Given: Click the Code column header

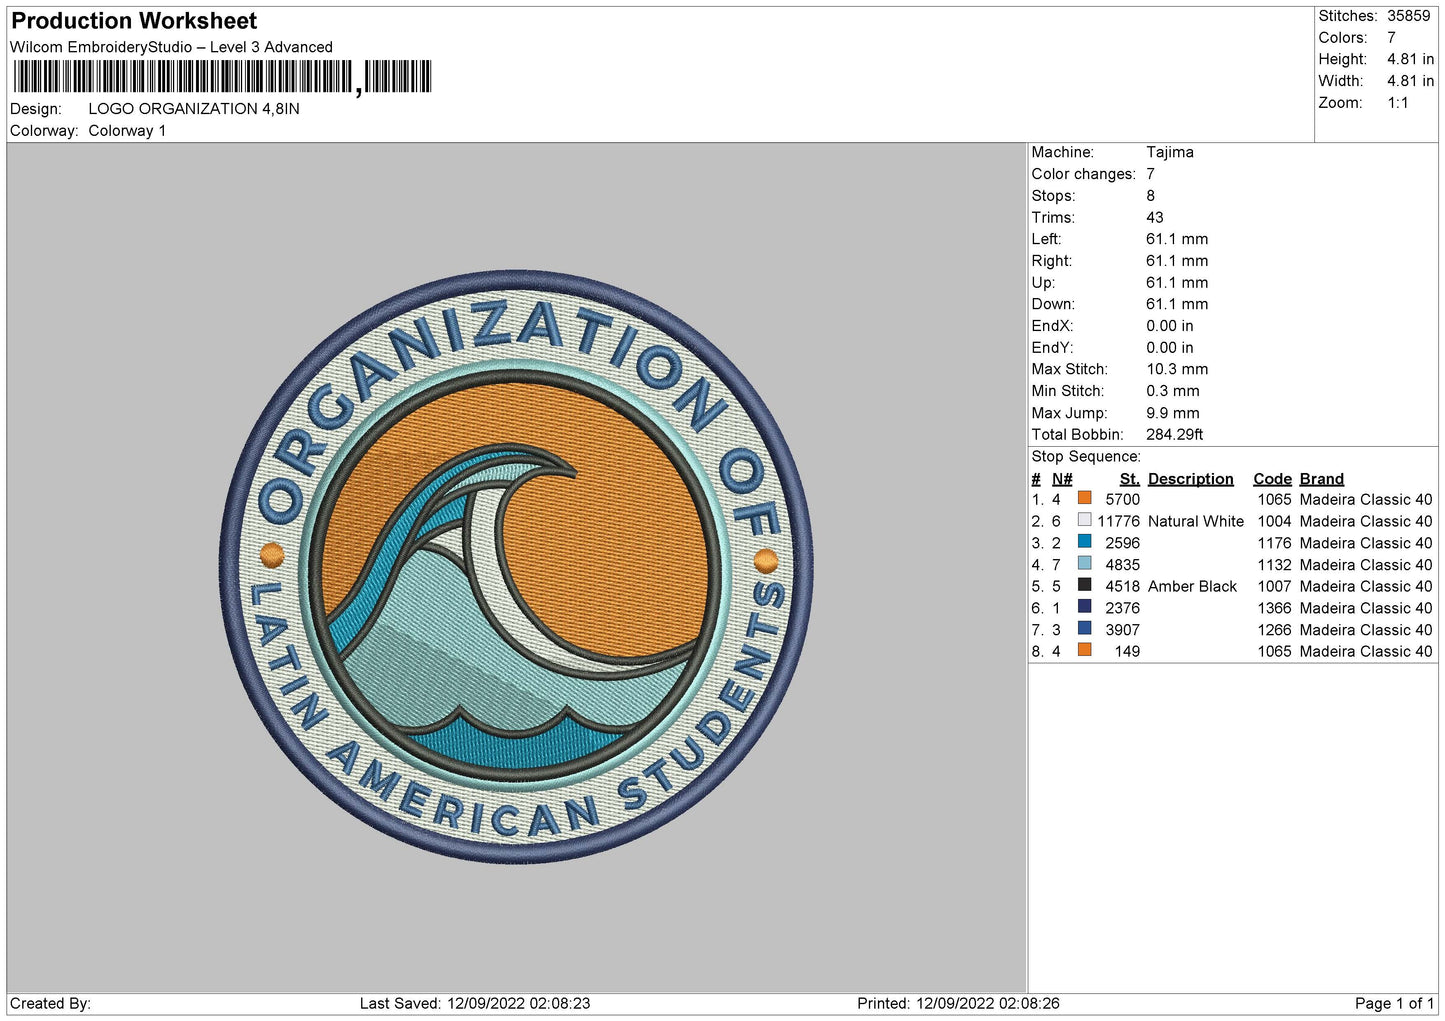Looking at the screenshot, I should [x=1273, y=479].
